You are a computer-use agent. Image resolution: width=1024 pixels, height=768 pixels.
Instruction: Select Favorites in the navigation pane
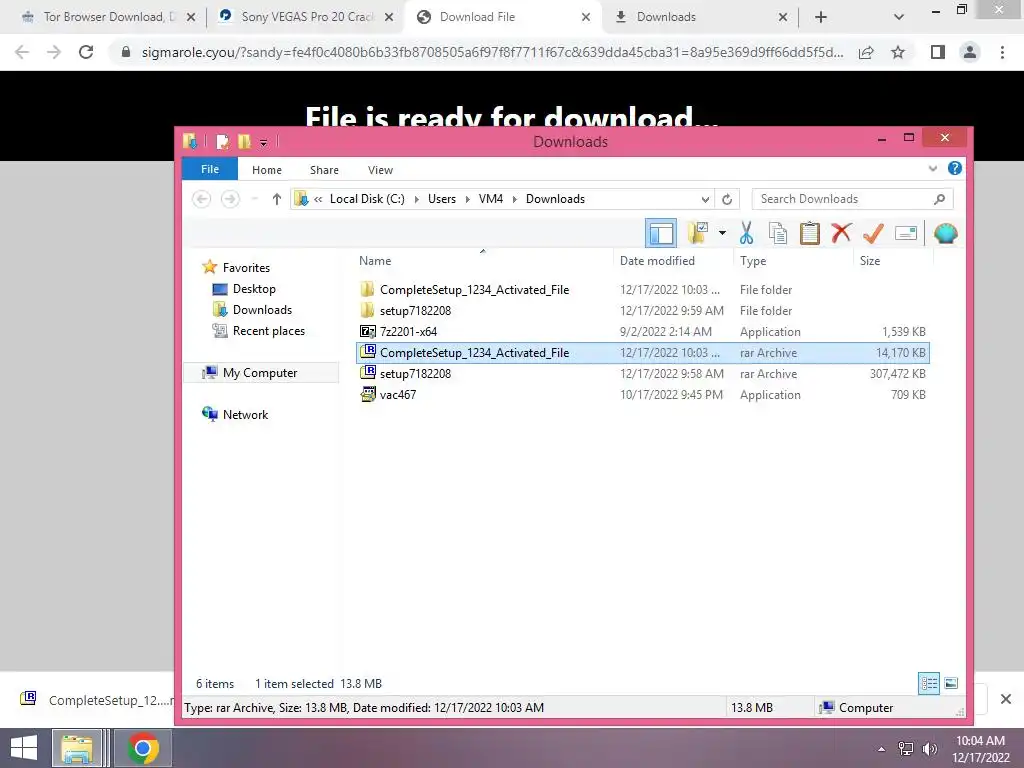pos(246,267)
